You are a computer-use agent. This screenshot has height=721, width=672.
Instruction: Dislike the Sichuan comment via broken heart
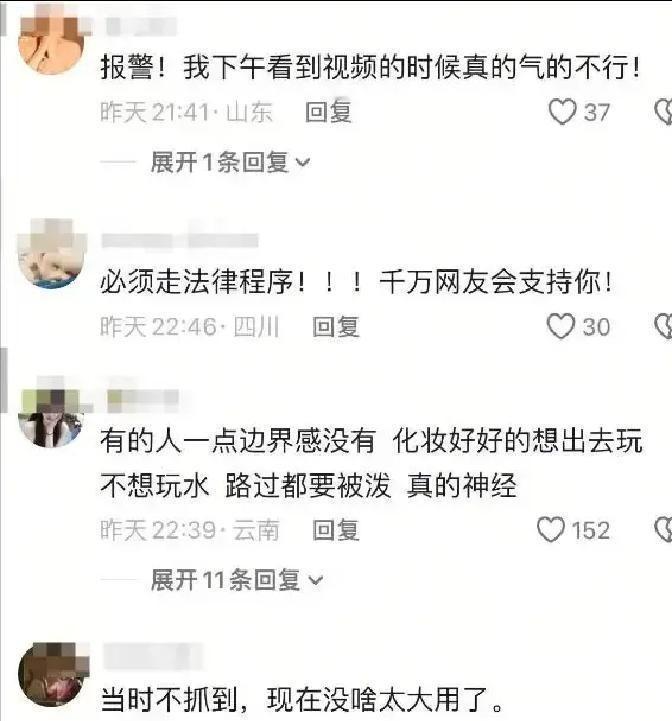coord(663,326)
